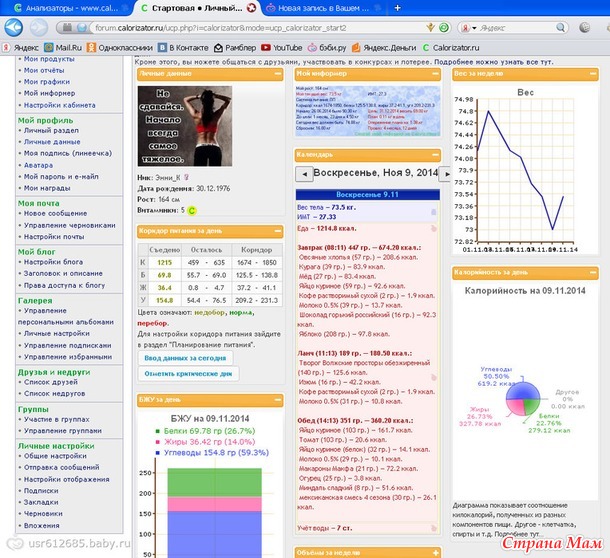Click Отметить критические дни button
Screen dimensions: 610x558
pyautogui.click(x=188, y=374)
